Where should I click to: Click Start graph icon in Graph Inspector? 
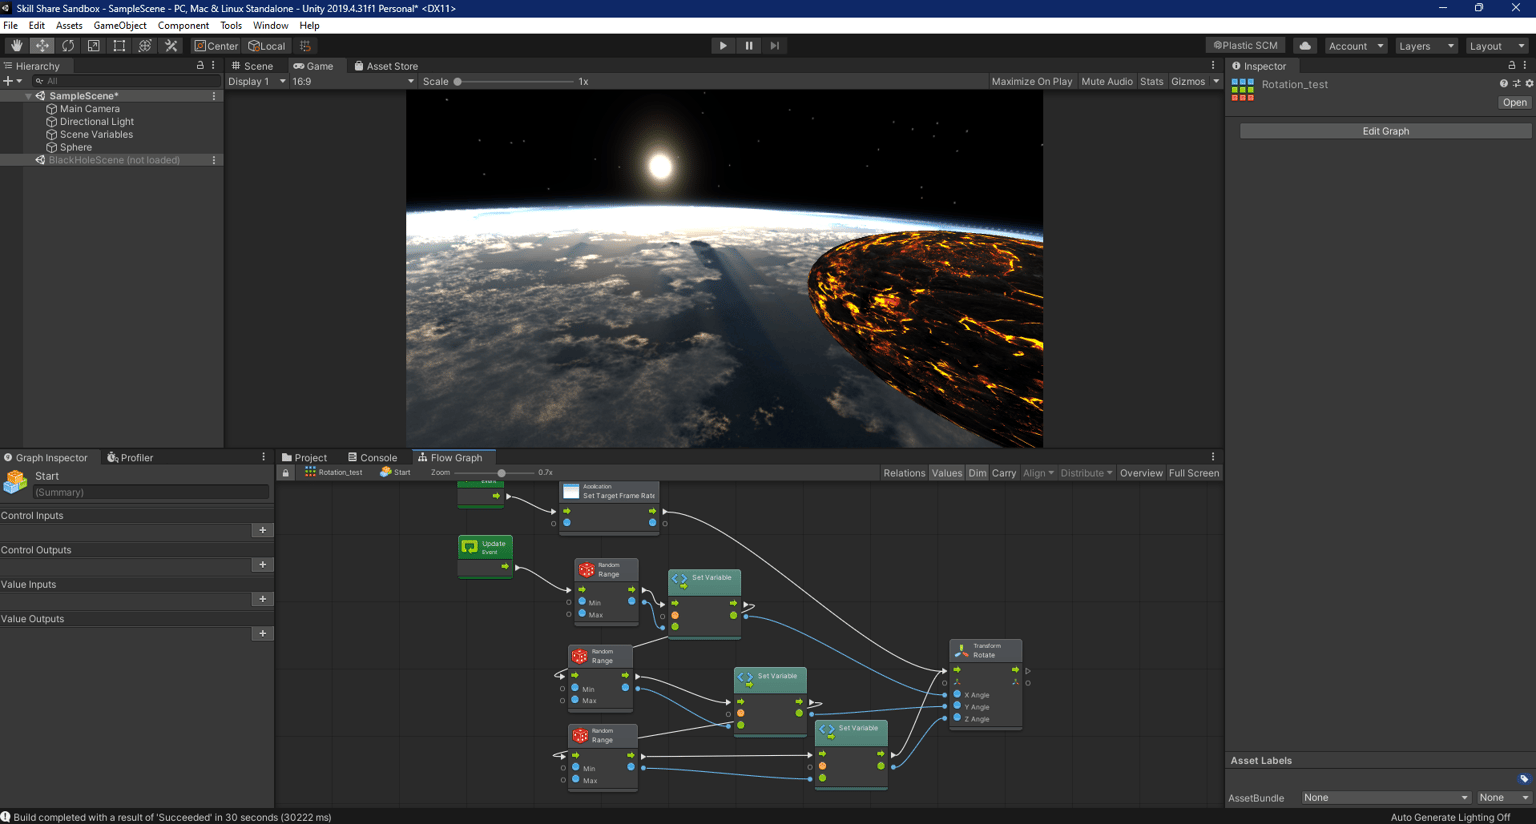click(x=15, y=483)
